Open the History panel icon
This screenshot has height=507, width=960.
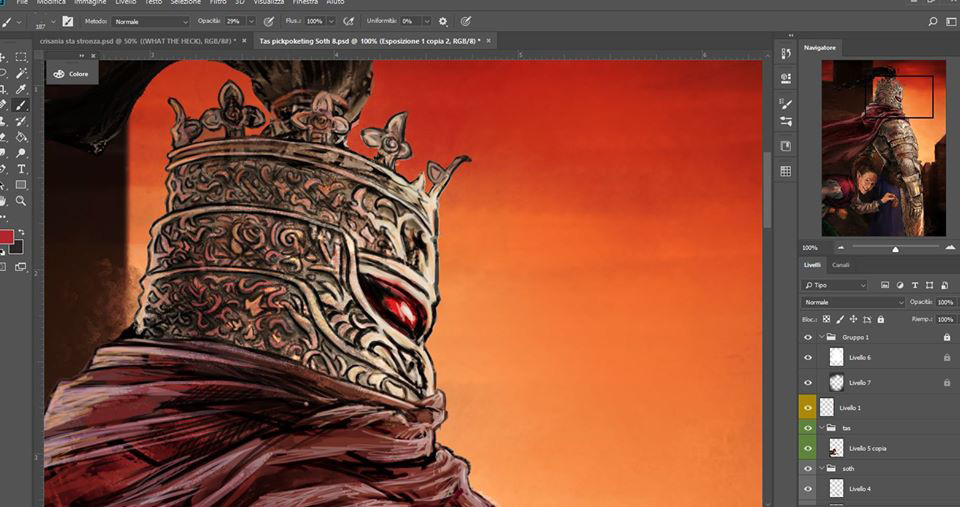pyautogui.click(x=786, y=53)
